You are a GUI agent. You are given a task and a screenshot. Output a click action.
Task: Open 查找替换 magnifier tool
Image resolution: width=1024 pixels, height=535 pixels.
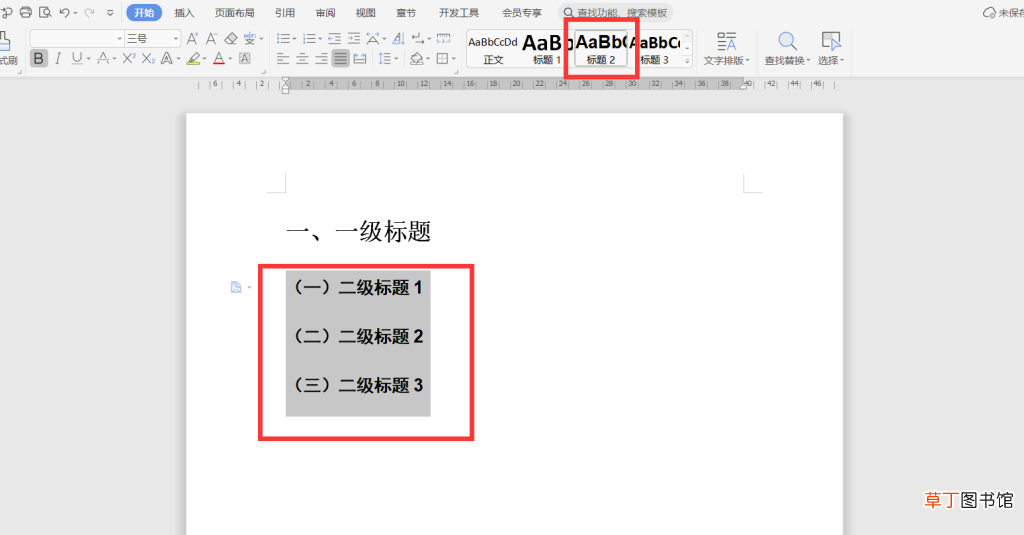click(x=787, y=48)
